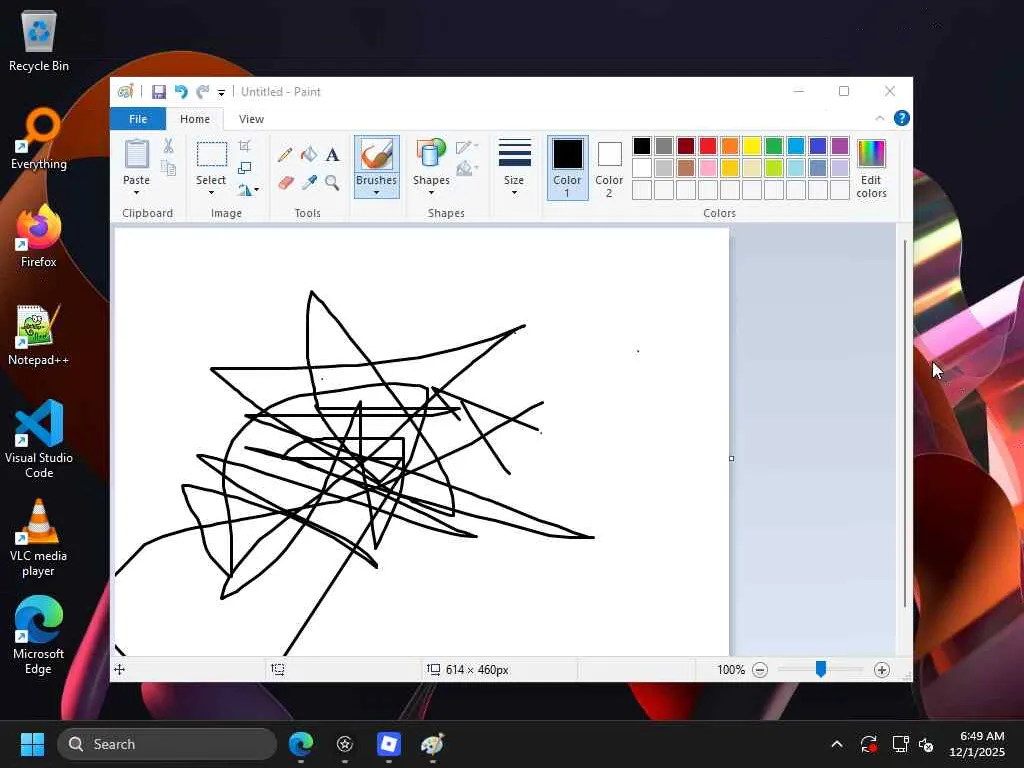Image resolution: width=1024 pixels, height=768 pixels.
Task: Click the Edit colors rainbow icon
Action: 871,154
